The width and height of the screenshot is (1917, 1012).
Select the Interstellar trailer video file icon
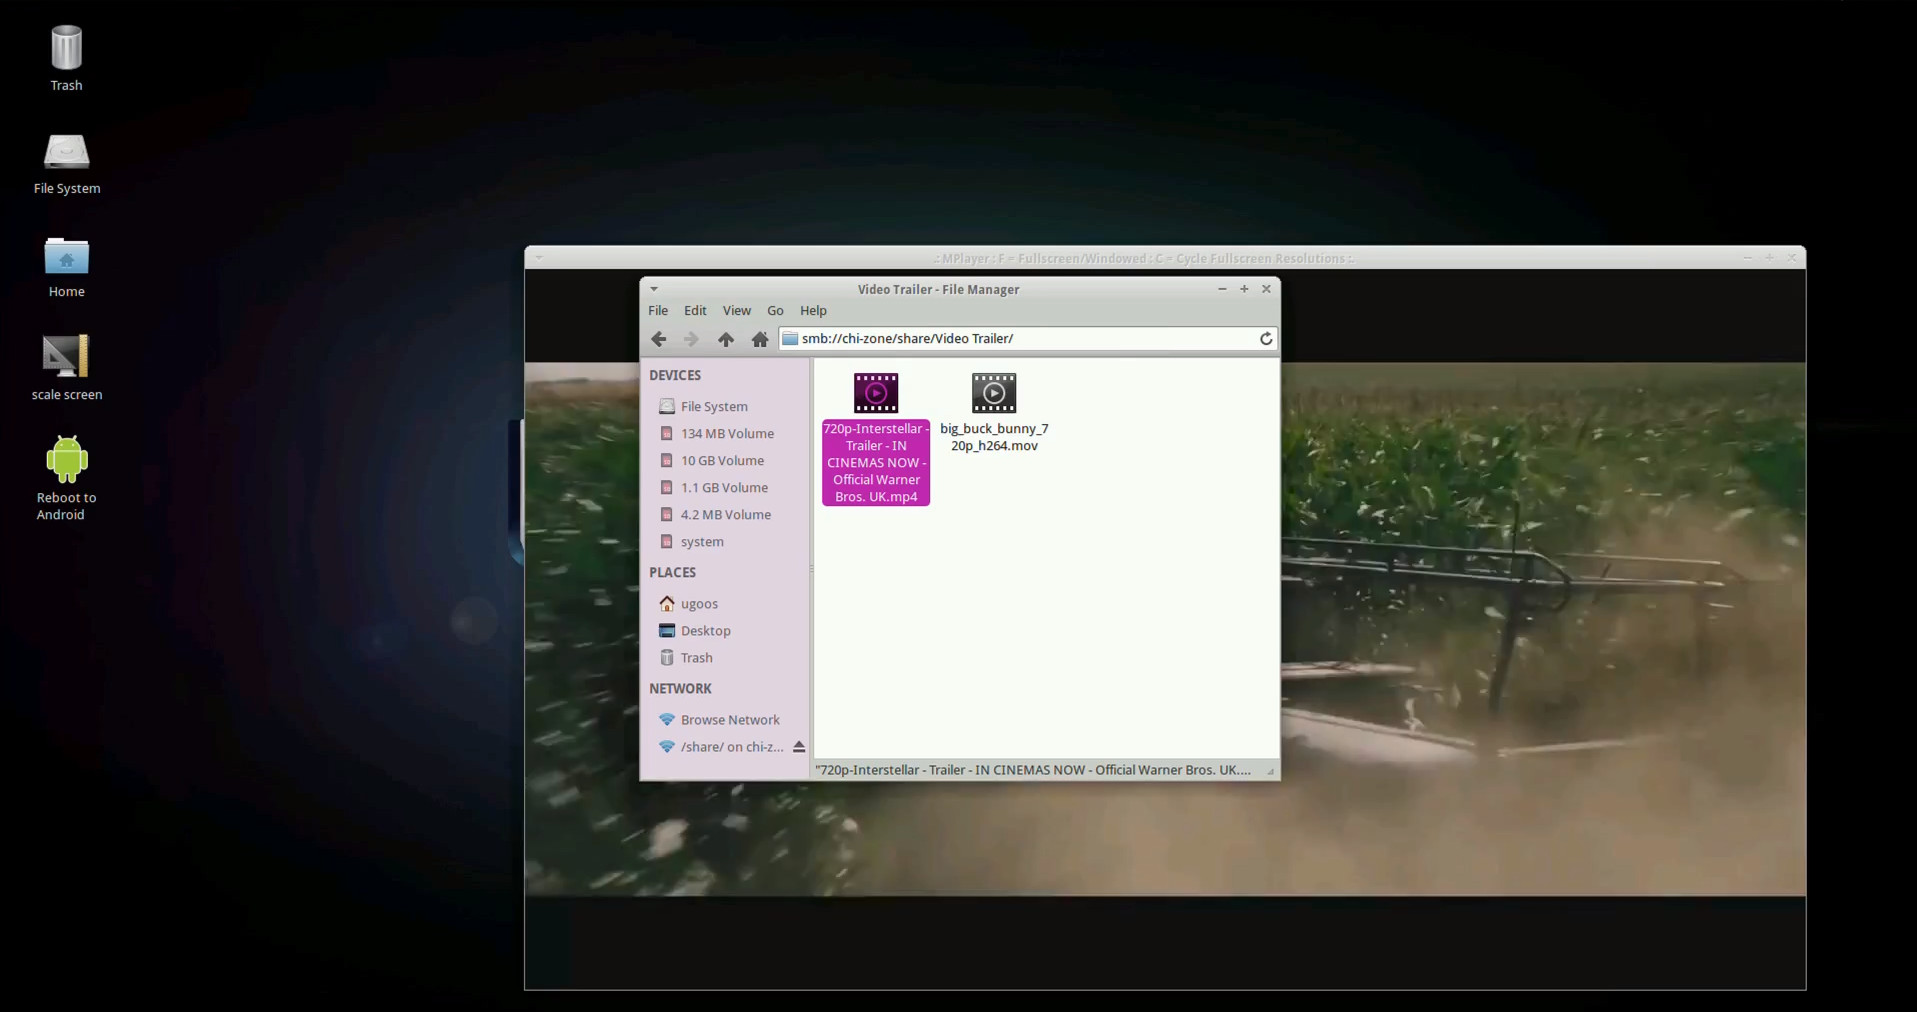[x=876, y=393]
